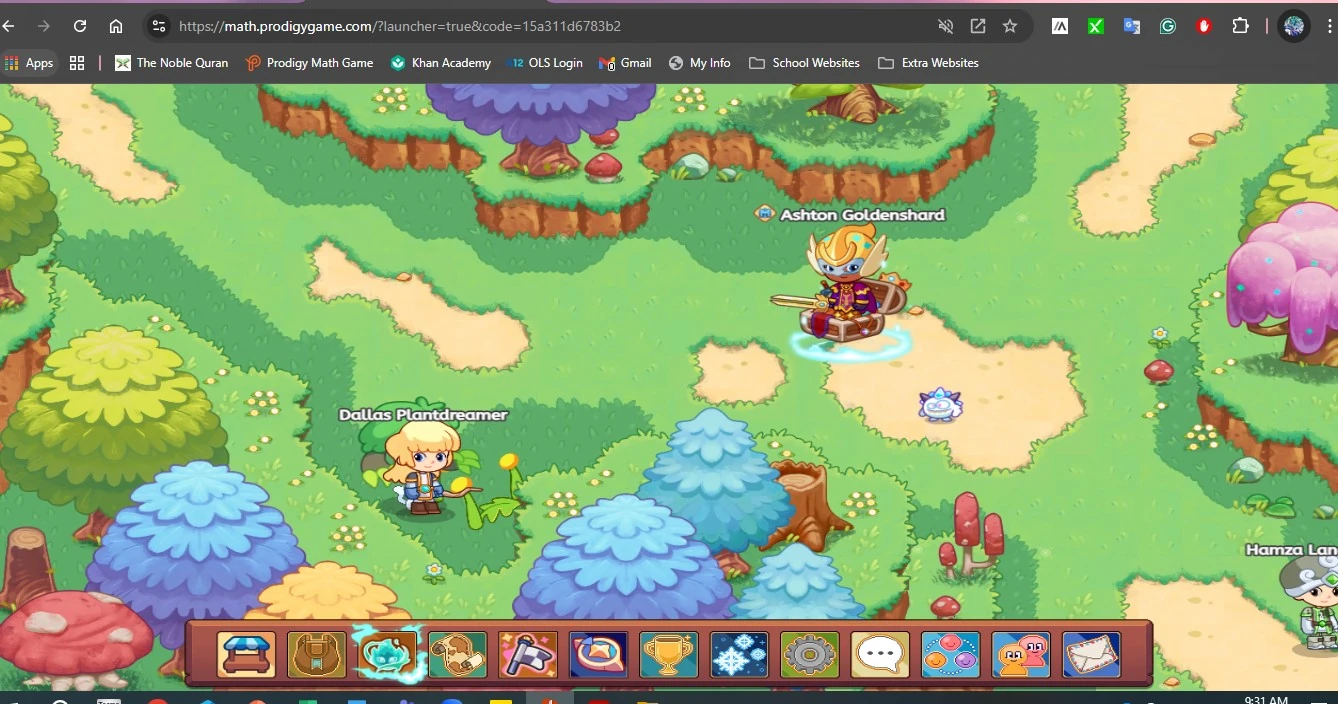The width and height of the screenshot is (1338, 704).
Task: Open the chat speech bubble
Action: click(x=879, y=655)
